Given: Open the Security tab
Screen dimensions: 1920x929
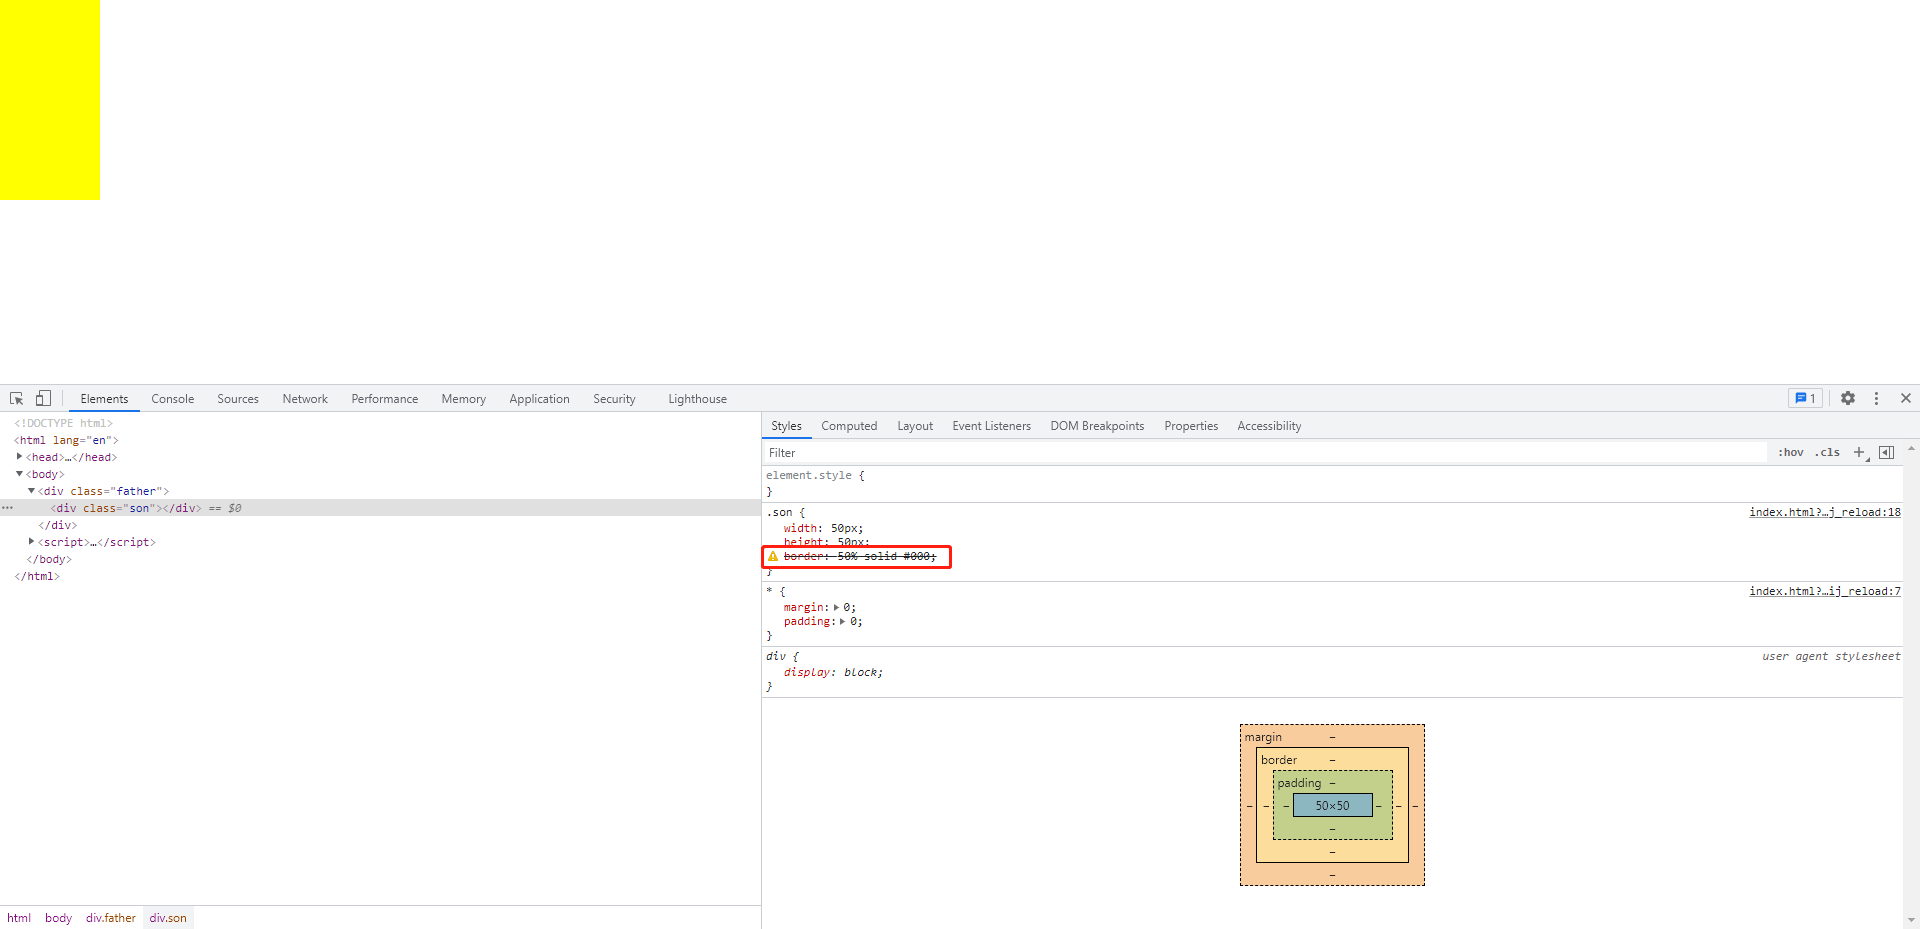Looking at the screenshot, I should 614,399.
